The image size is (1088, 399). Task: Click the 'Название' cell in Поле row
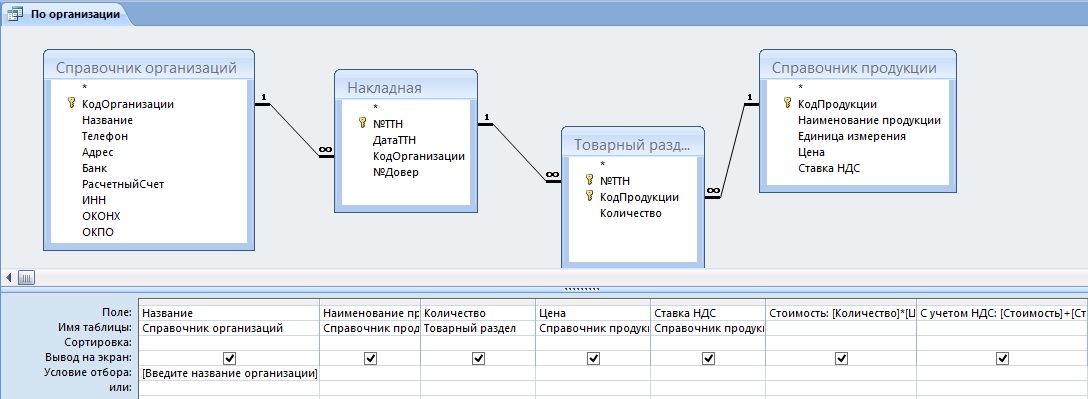point(230,314)
